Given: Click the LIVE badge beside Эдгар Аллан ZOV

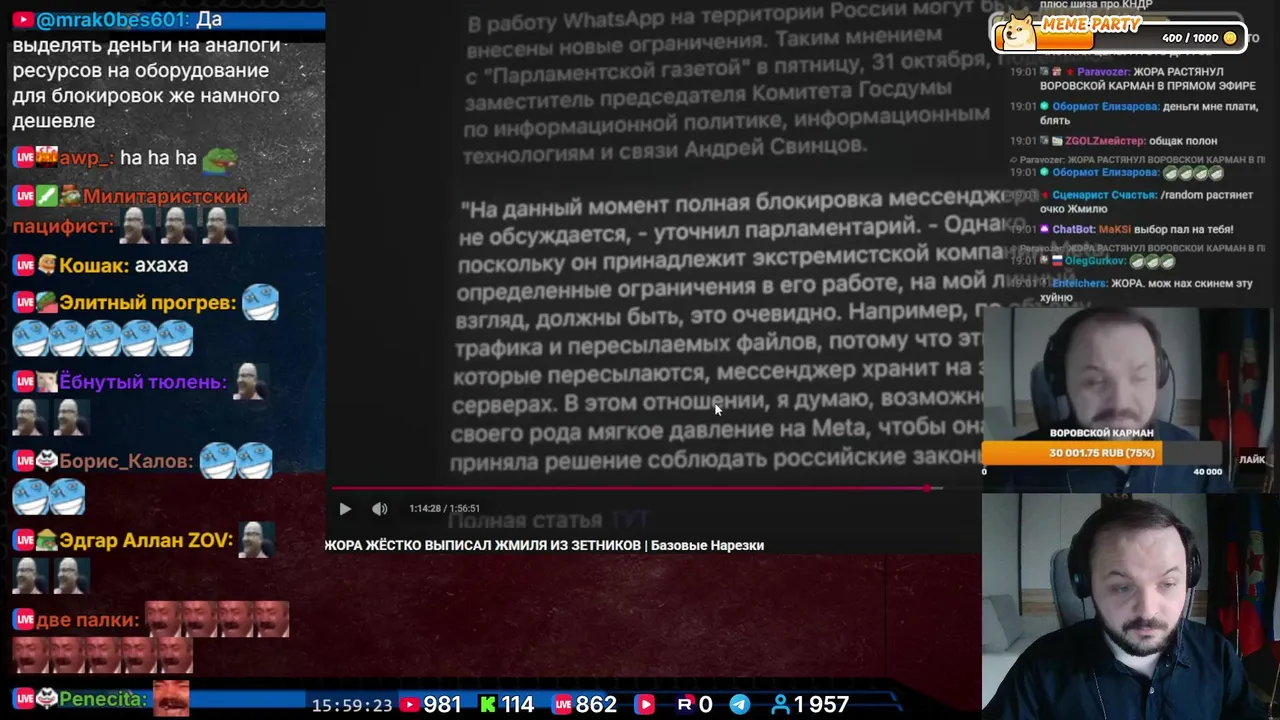Looking at the screenshot, I should pos(24,540).
